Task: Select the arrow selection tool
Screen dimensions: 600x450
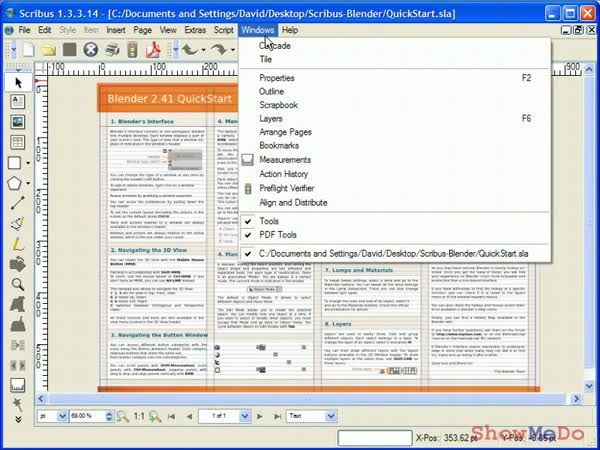Action: (17, 79)
